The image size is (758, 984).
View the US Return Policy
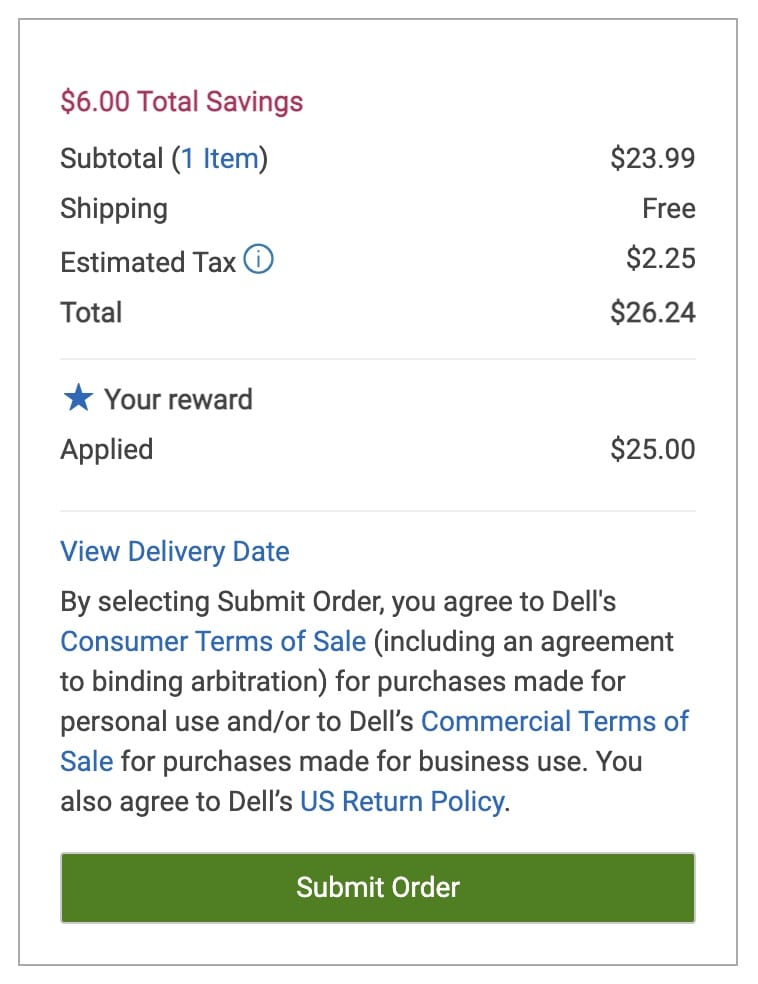[401, 801]
